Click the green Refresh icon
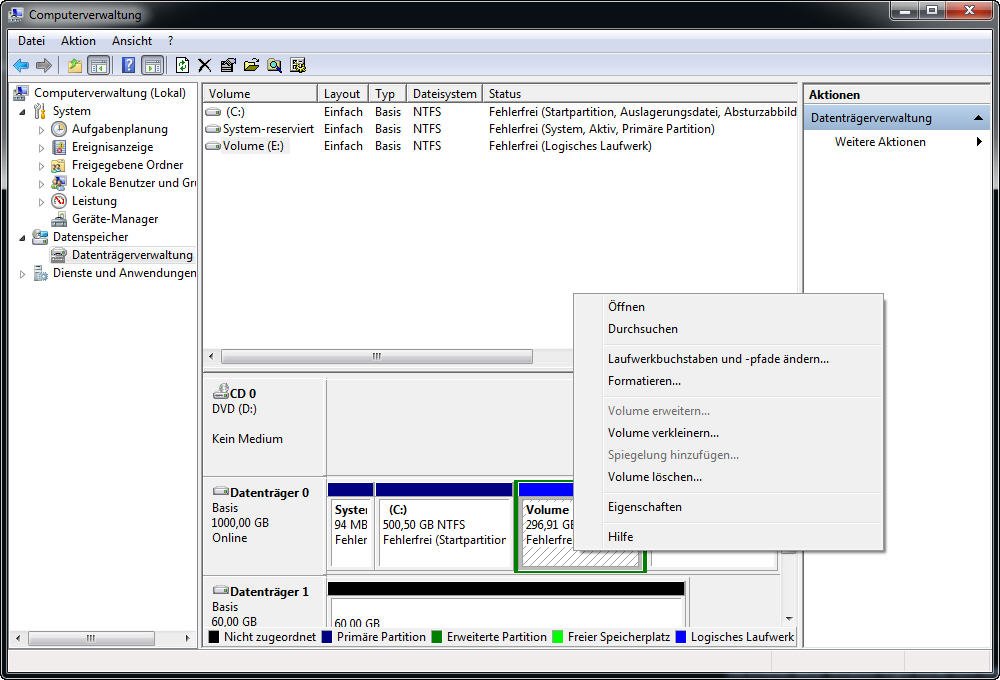This screenshot has width=1000, height=680. [182, 65]
